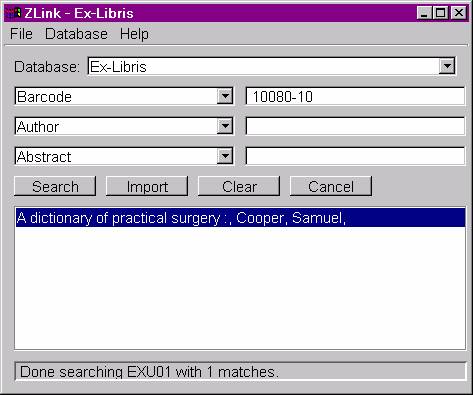Expand the Abstract search field dropdown arrow

click(225, 156)
